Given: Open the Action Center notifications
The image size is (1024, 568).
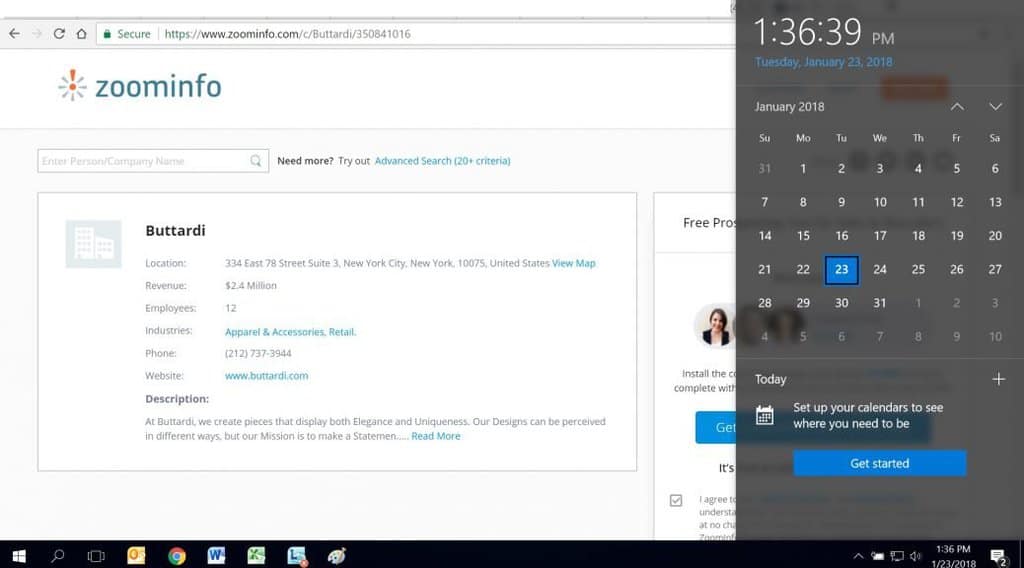Looking at the screenshot, I should tap(998, 555).
